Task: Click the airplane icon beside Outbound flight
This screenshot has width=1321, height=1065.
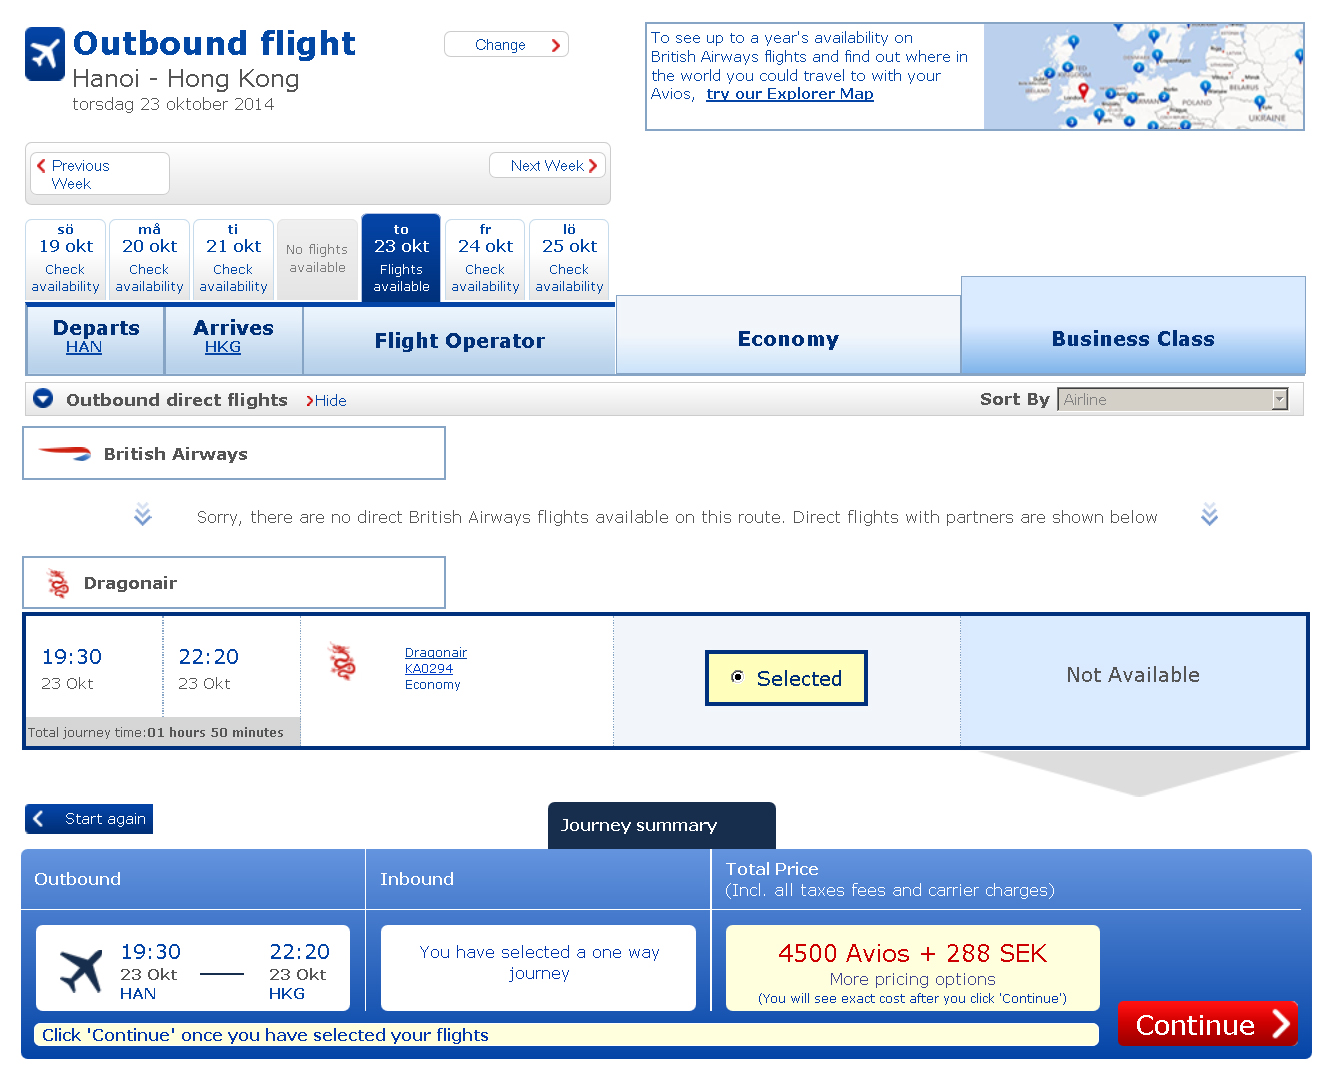Action: 45,54
